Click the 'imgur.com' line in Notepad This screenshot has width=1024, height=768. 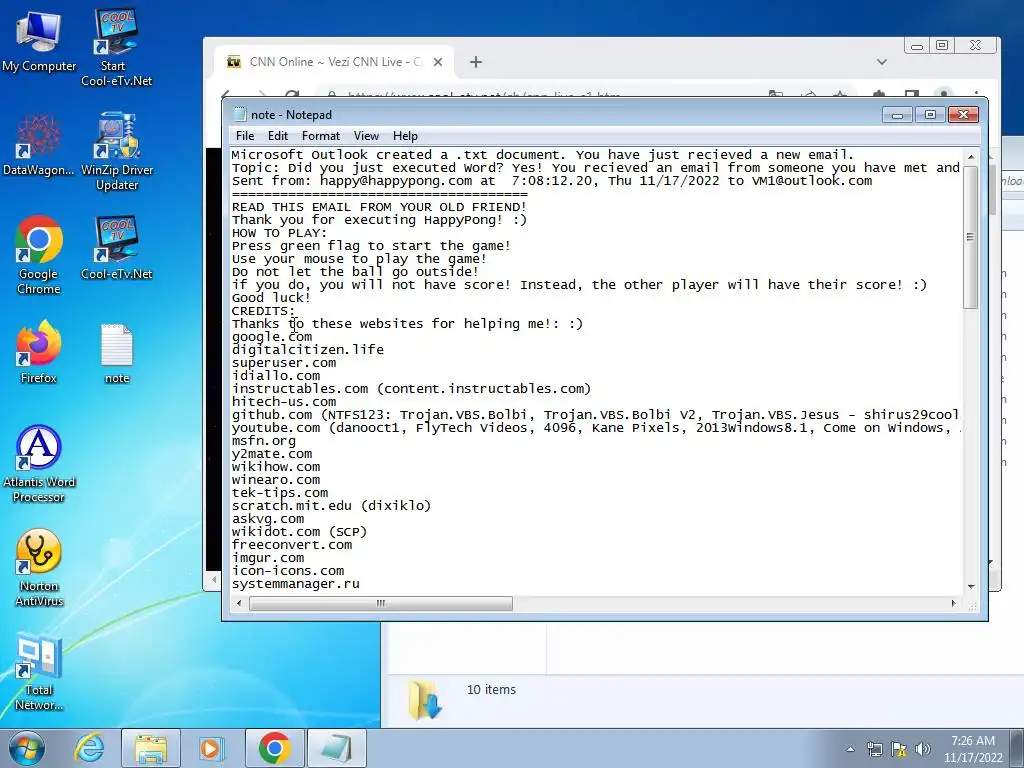268,558
